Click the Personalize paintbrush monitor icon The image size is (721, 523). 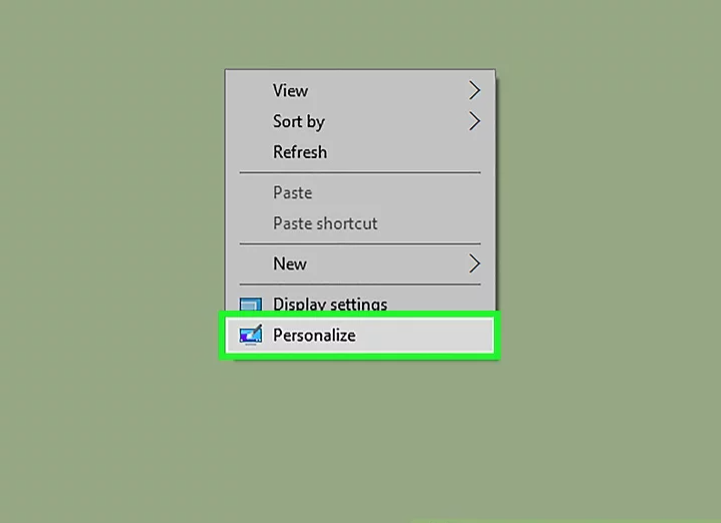tap(251, 335)
